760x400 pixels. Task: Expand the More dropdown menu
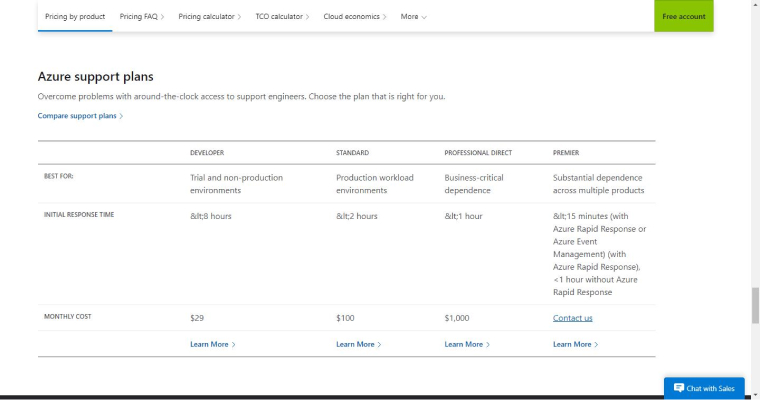413,16
